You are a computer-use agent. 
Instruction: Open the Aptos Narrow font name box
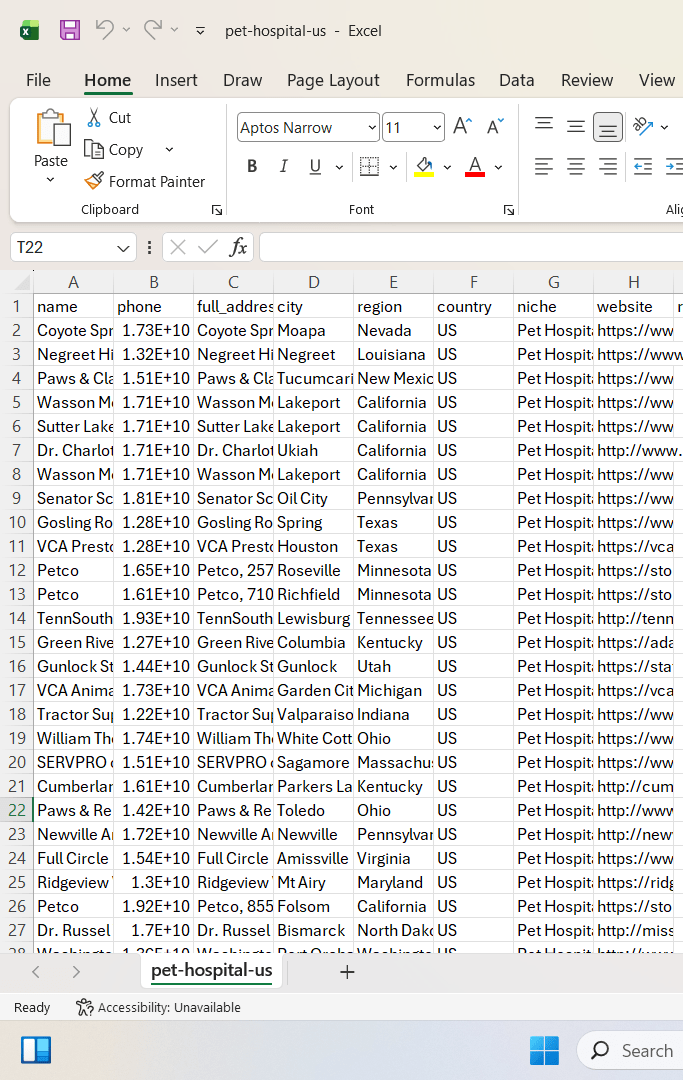[308, 127]
